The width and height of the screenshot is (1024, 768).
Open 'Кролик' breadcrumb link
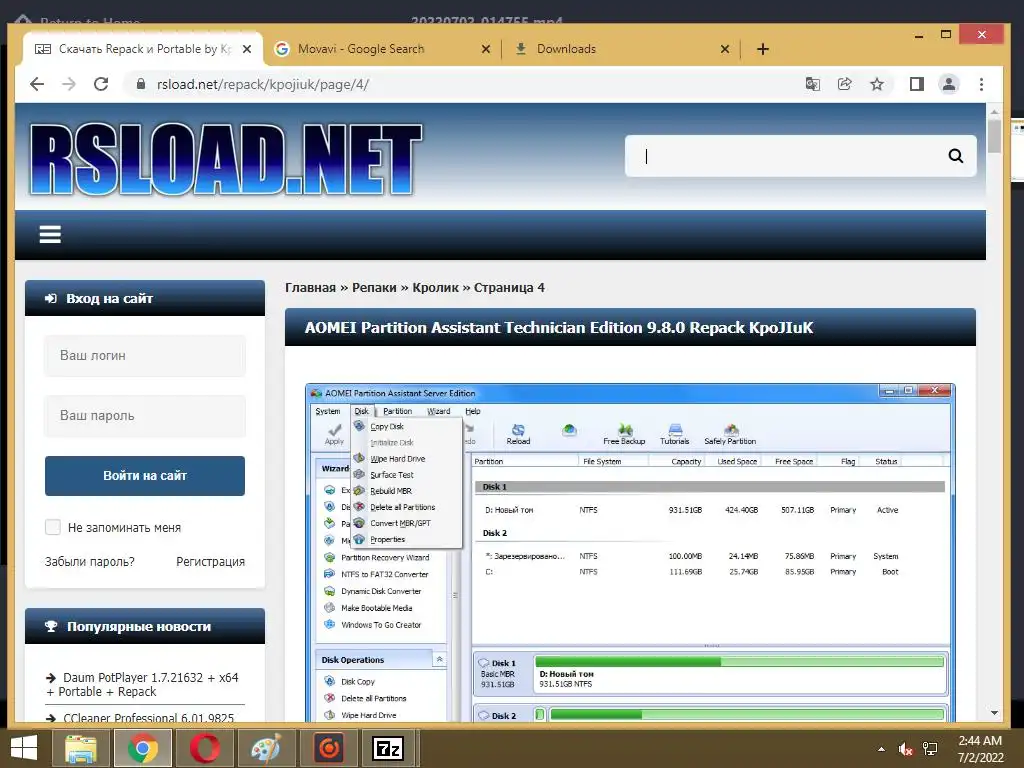click(436, 288)
